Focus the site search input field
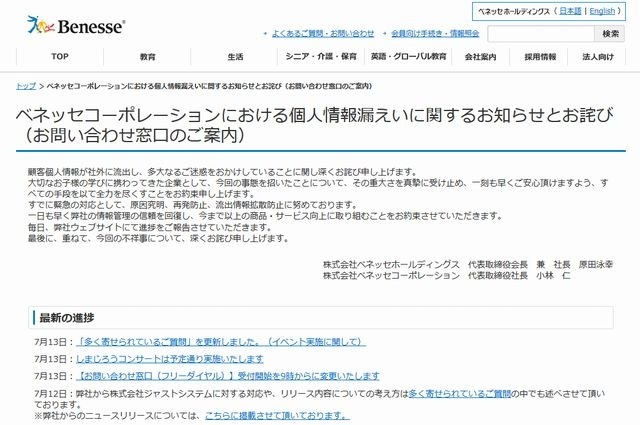Screen dimensions: 640x425 [x=541, y=34]
